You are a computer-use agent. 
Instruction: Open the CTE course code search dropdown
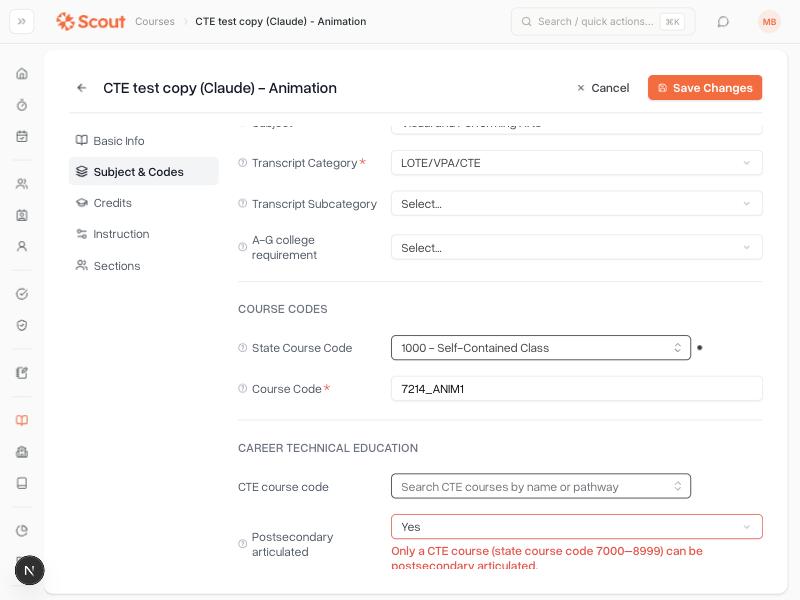point(541,487)
